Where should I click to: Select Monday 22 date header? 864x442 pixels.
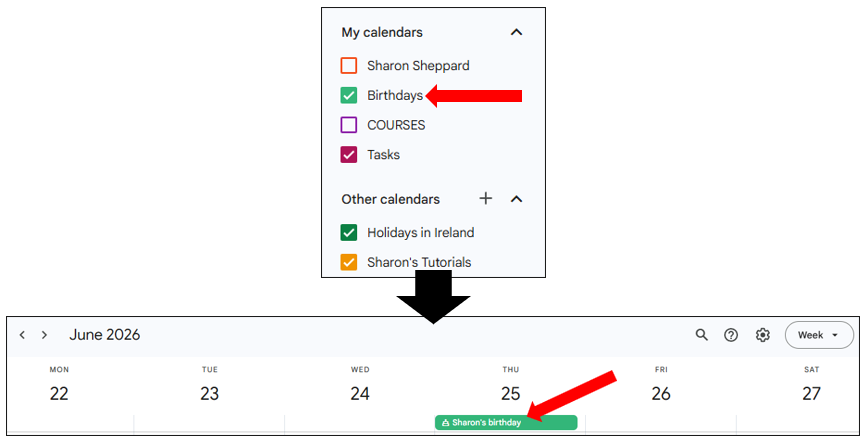coord(59,393)
